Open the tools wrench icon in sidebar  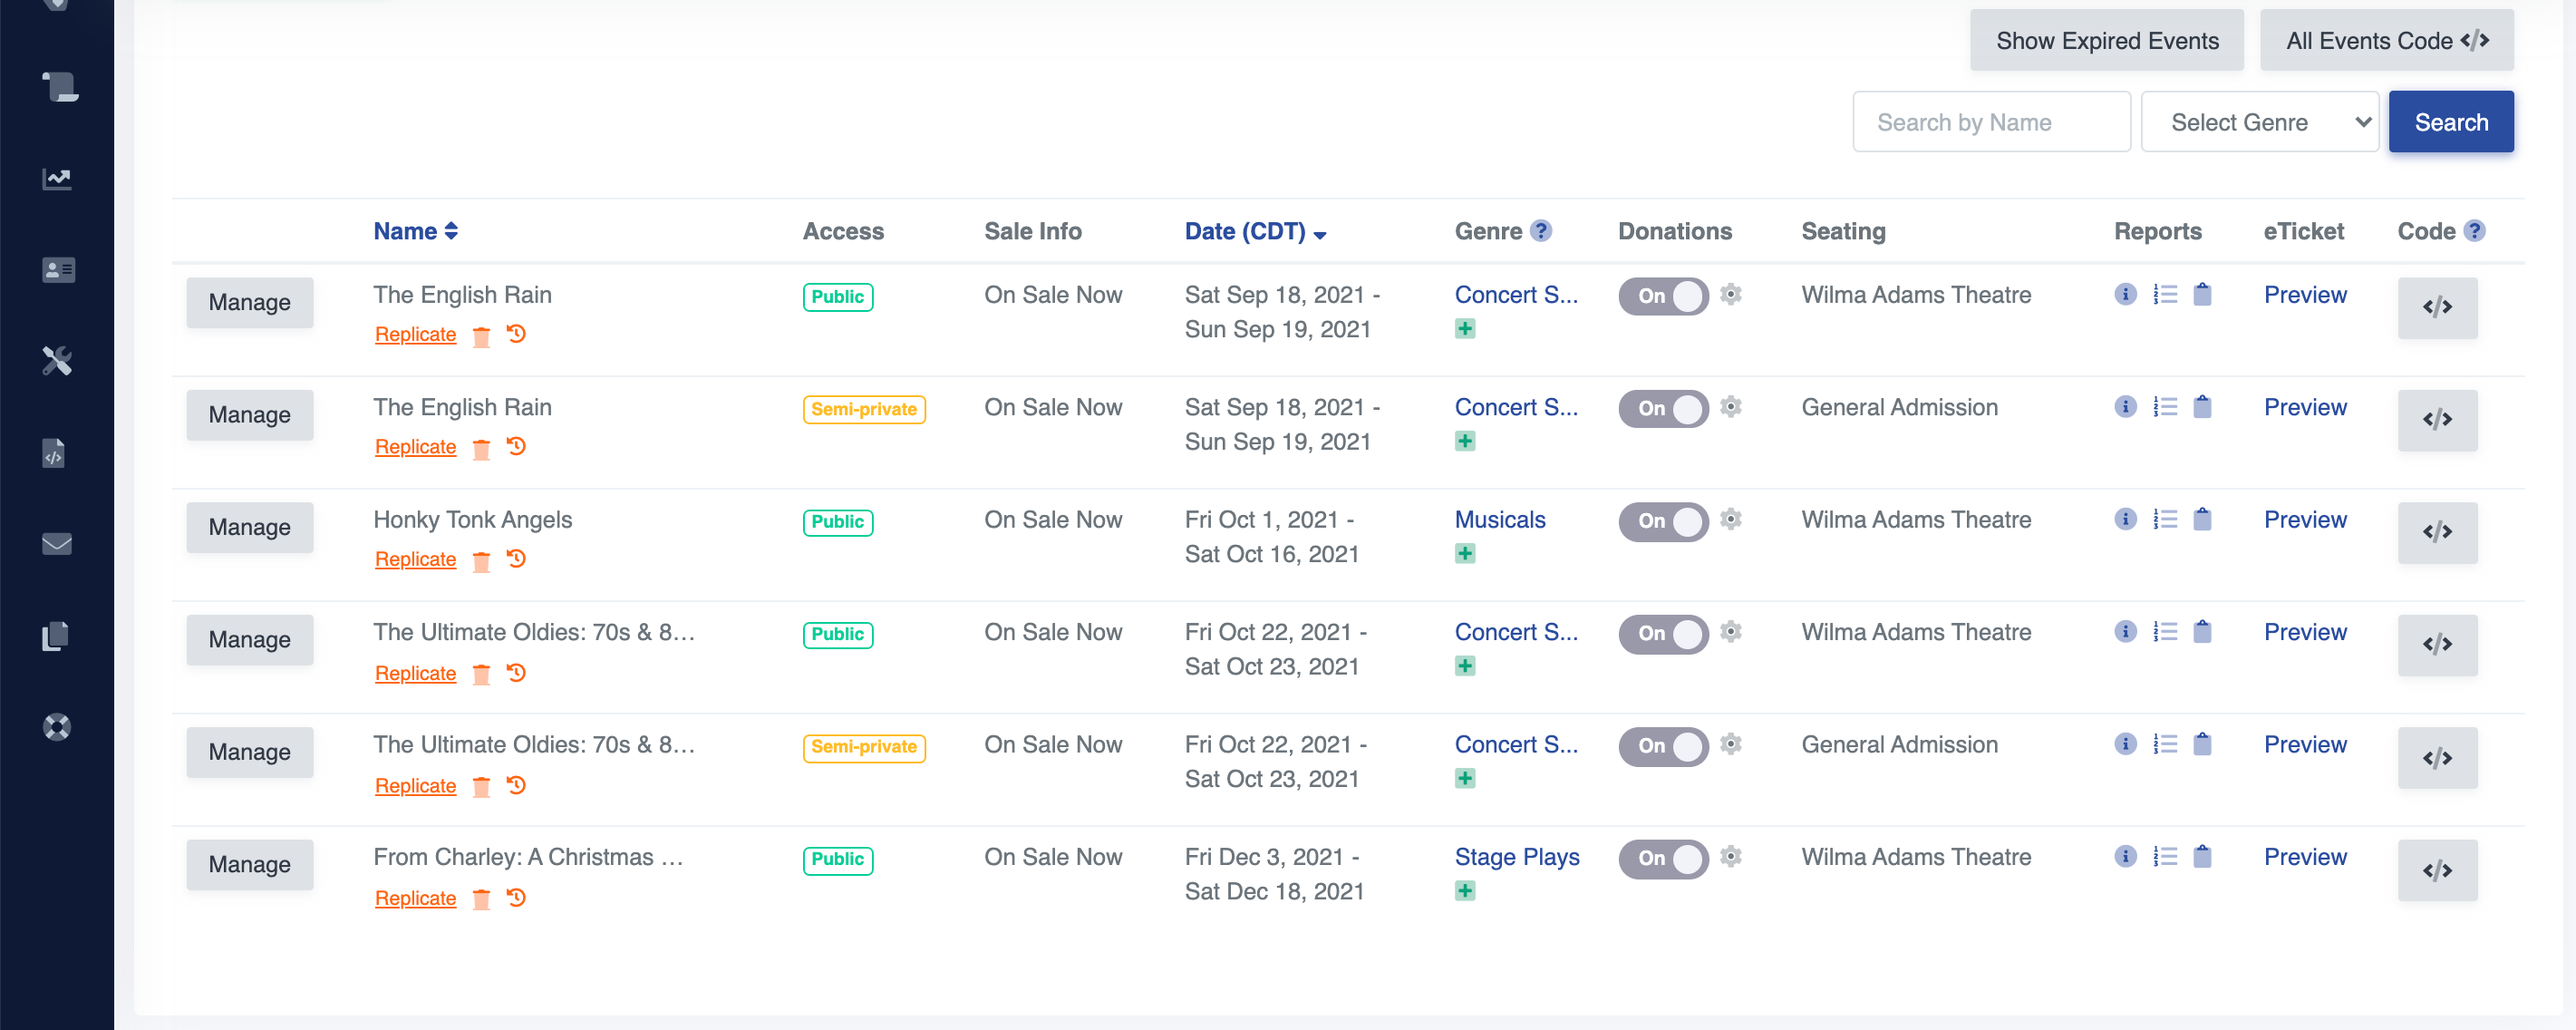[x=57, y=361]
